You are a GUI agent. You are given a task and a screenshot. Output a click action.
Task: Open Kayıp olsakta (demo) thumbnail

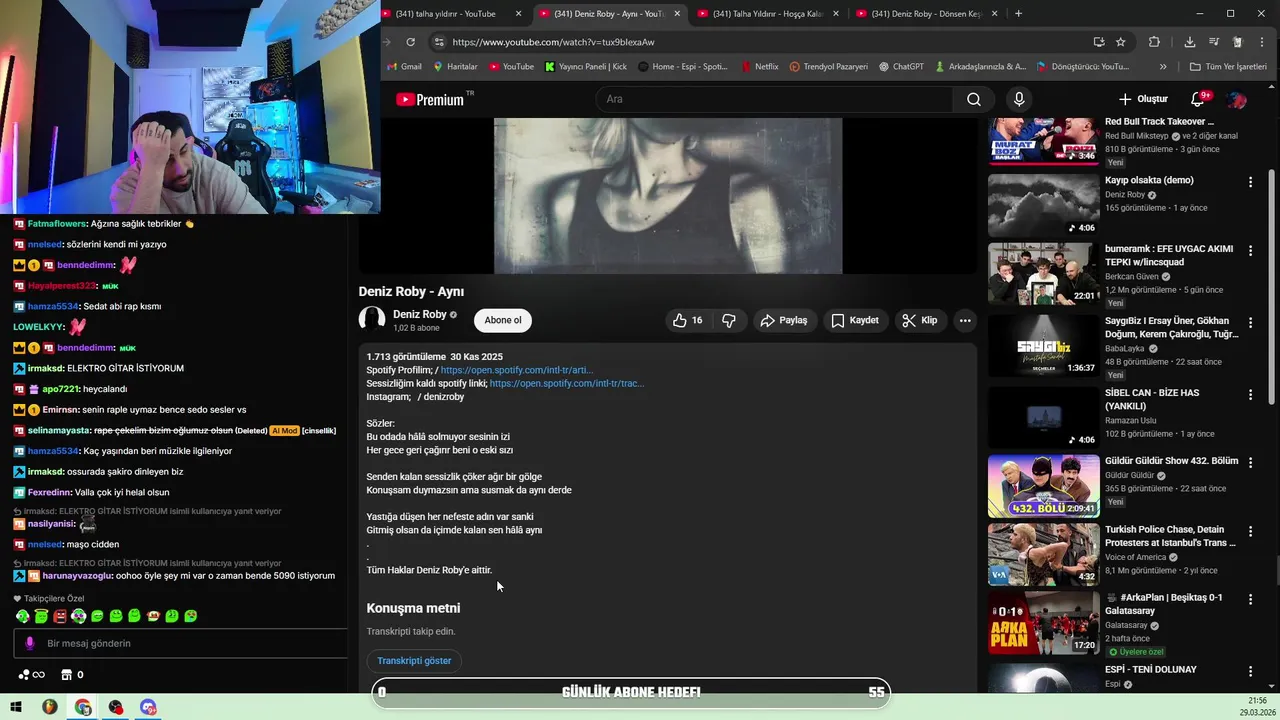click(x=1044, y=206)
